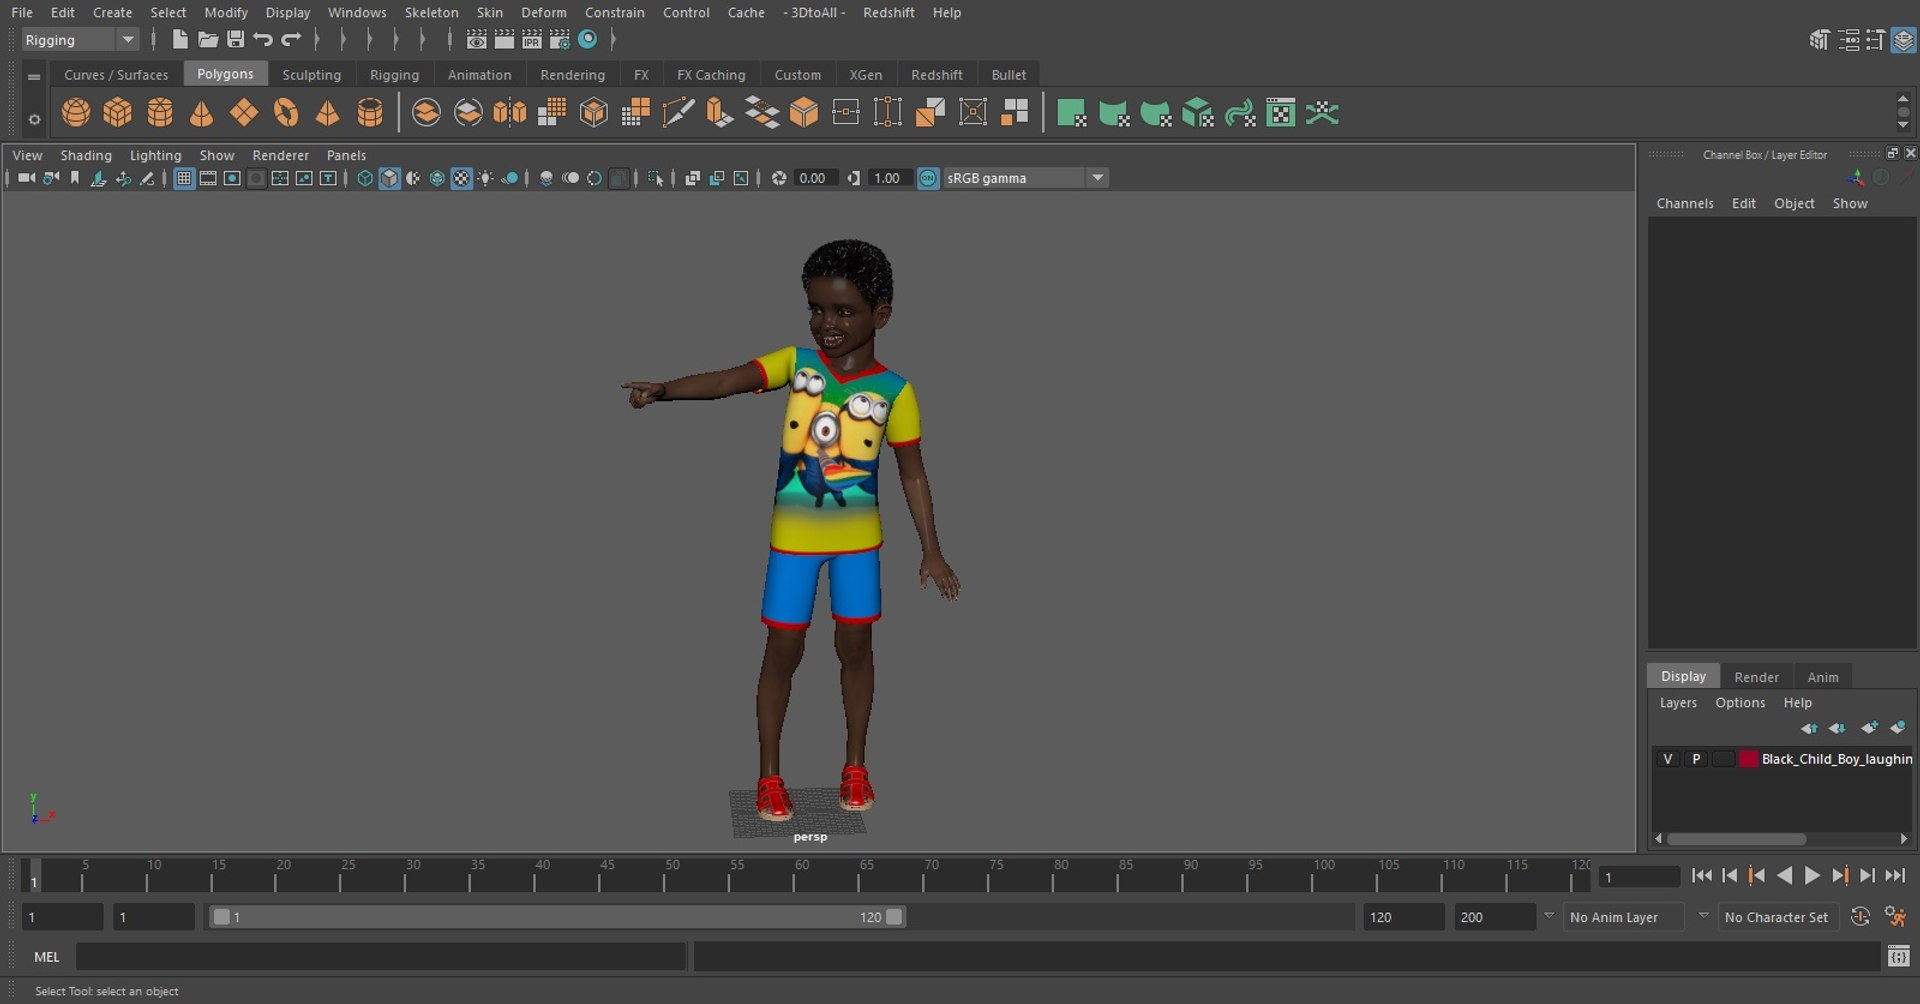1920x1004 pixels.
Task: Play animation forwards
Action: 1812,876
